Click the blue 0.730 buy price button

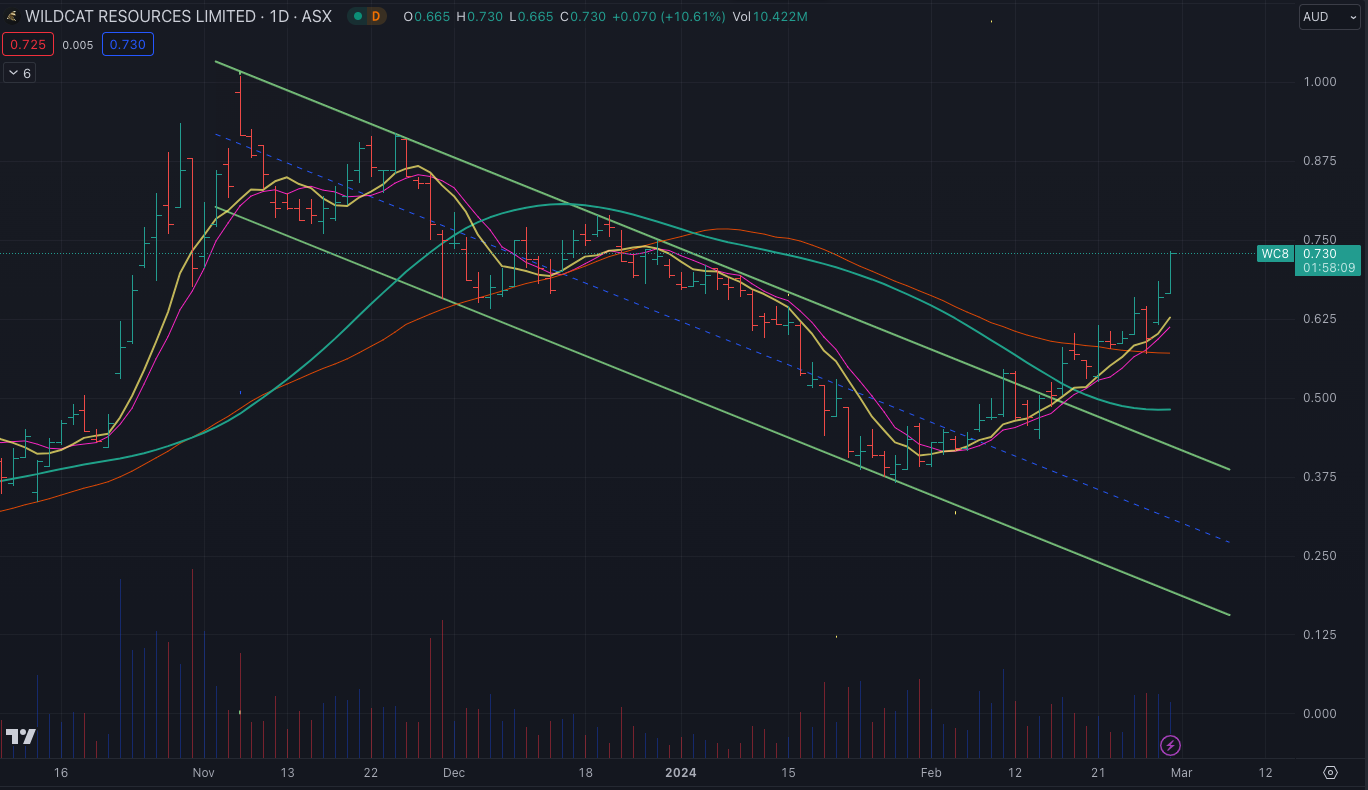click(x=127, y=45)
